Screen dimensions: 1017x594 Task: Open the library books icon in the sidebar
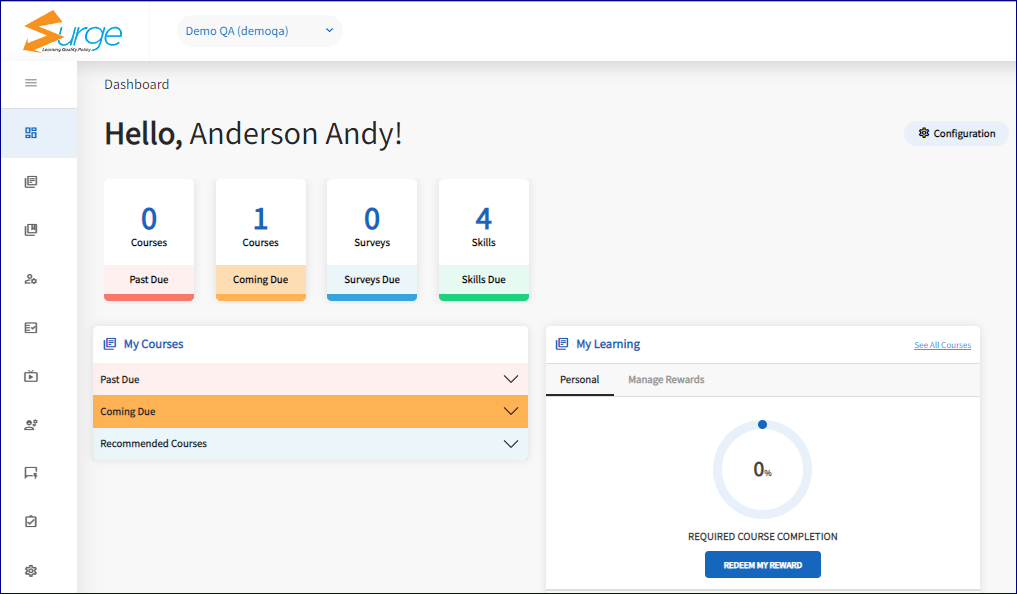click(30, 229)
